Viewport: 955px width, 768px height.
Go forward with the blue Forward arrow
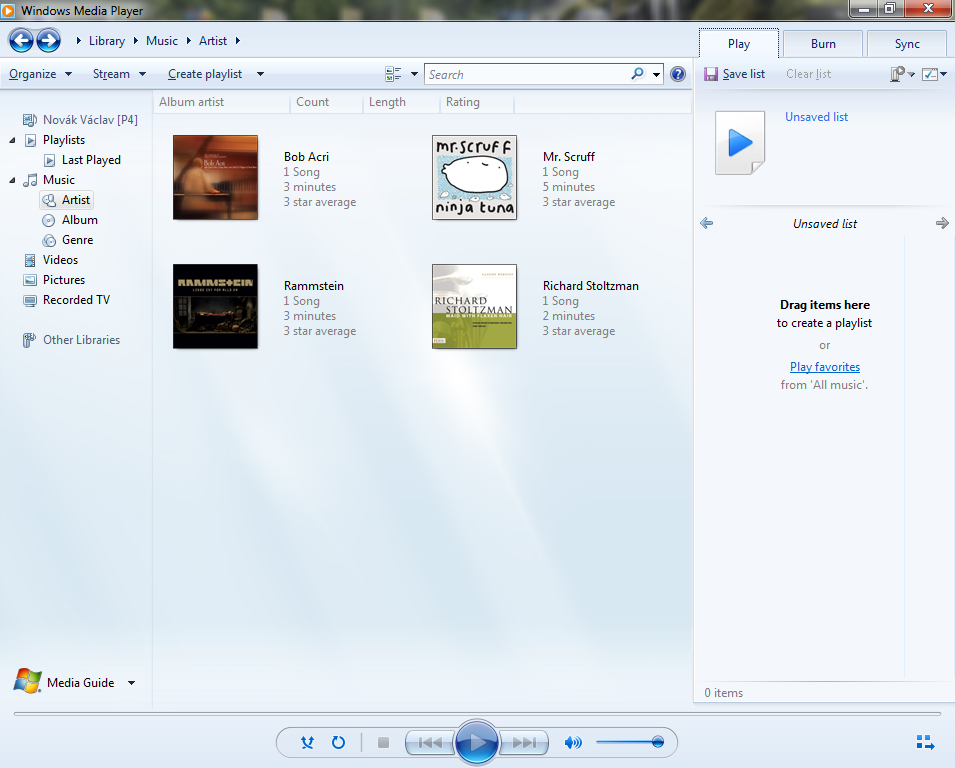[49, 41]
